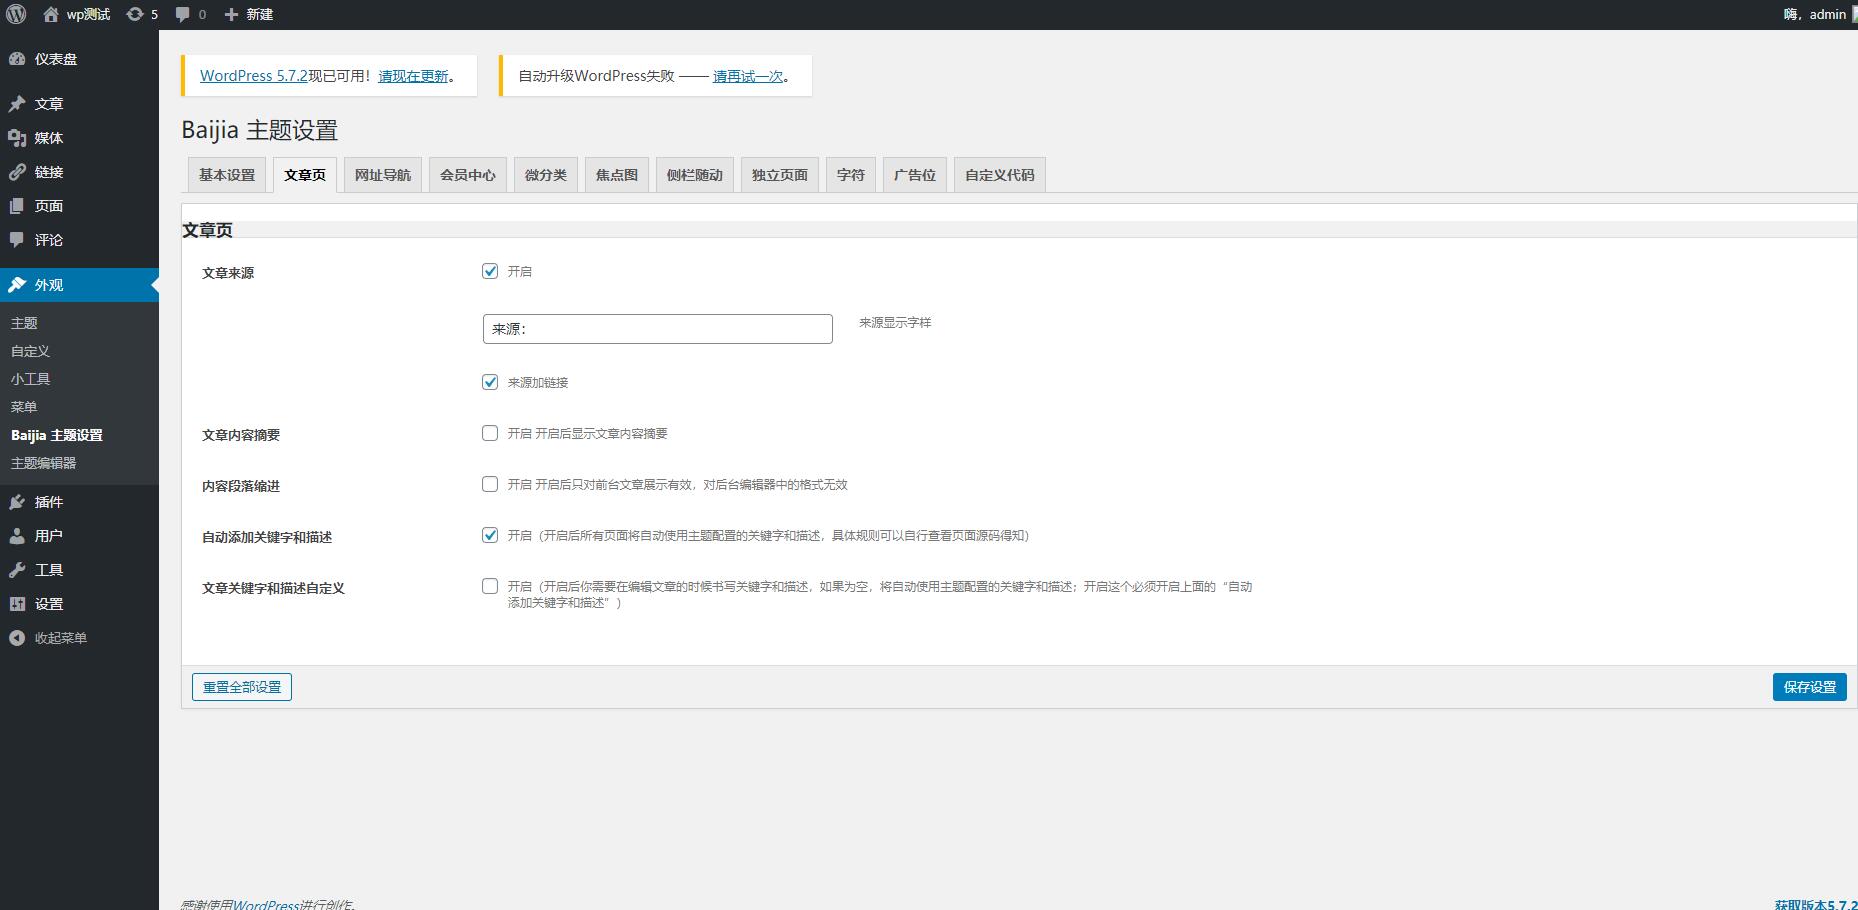This screenshot has width=1858, height=910.
Task: Switch to the 会员中心 tab
Action: [x=468, y=175]
